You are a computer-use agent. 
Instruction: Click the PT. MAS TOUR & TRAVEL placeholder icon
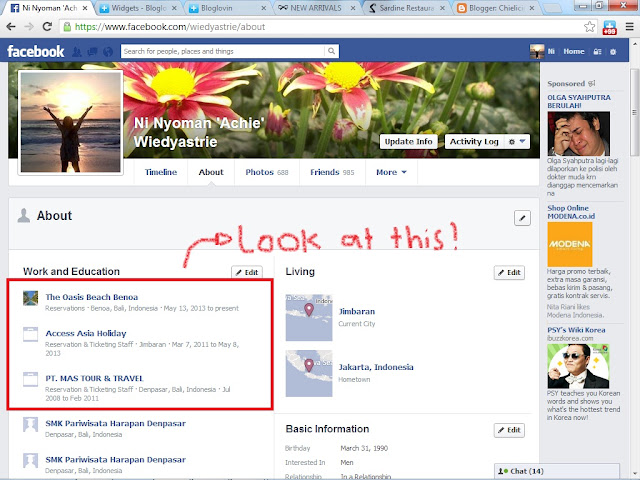[x=31, y=379]
